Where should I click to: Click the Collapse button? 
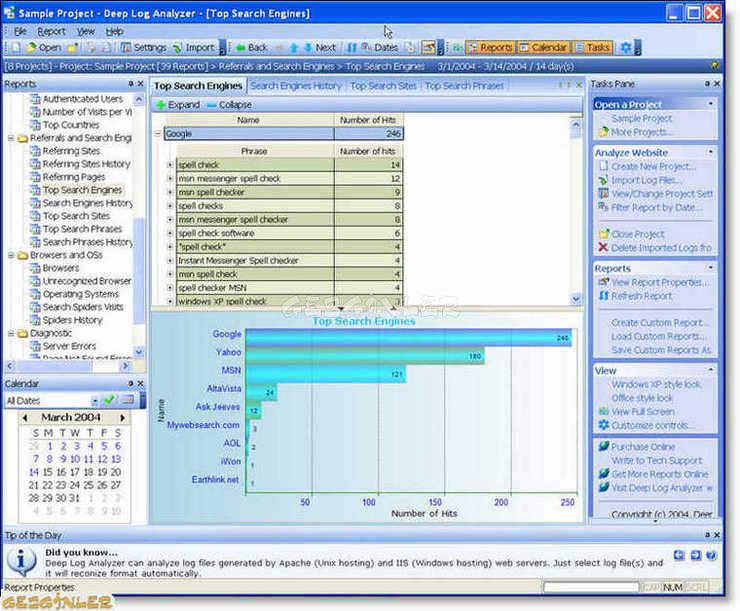[x=229, y=105]
